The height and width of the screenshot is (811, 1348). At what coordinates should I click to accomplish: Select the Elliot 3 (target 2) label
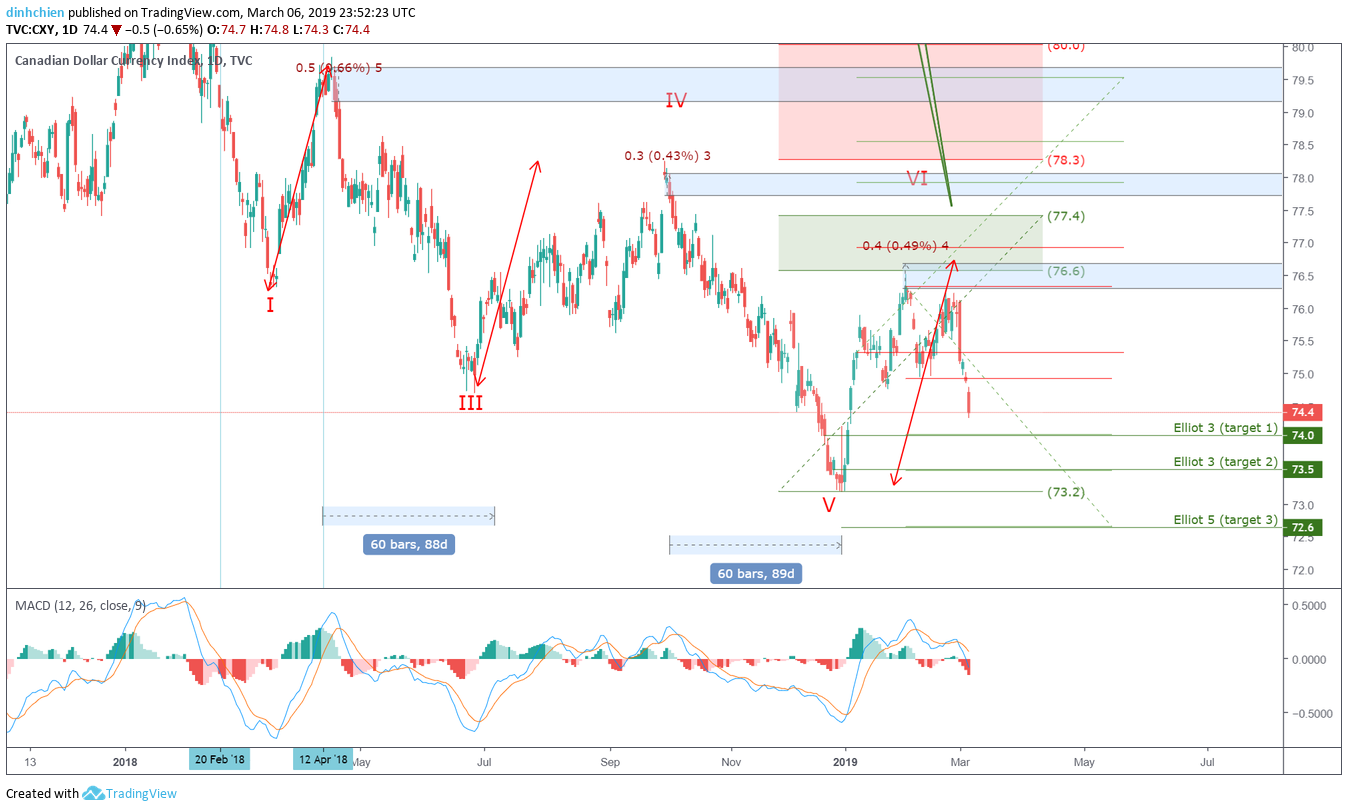1225,462
